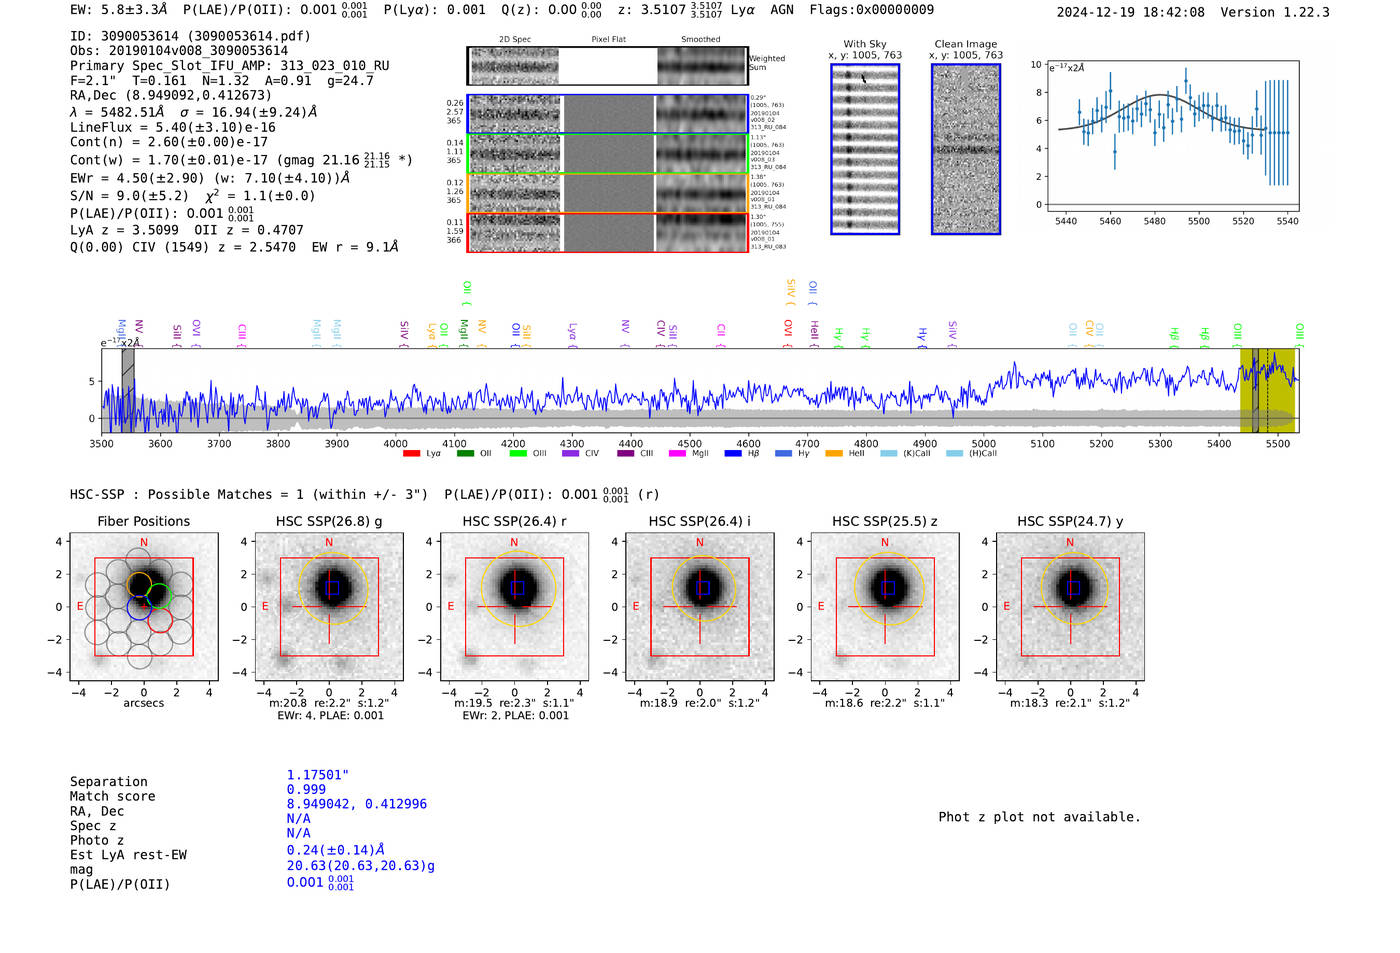Choose the Hγ legend color swatch
The width and height of the screenshot is (1400, 953).
[x=784, y=454]
